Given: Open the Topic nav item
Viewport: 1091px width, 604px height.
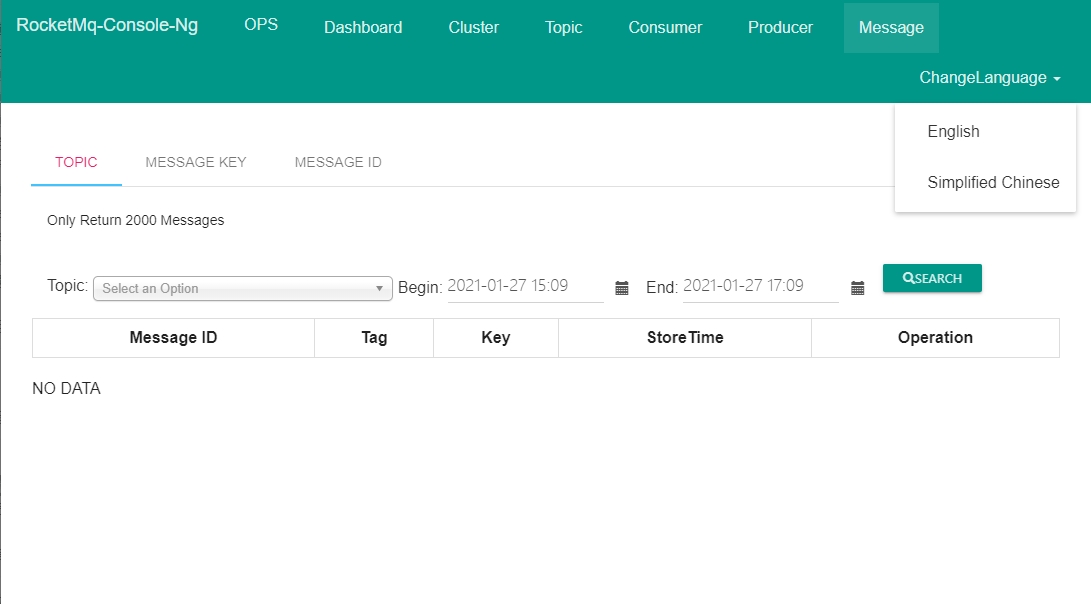Looking at the screenshot, I should click(563, 28).
